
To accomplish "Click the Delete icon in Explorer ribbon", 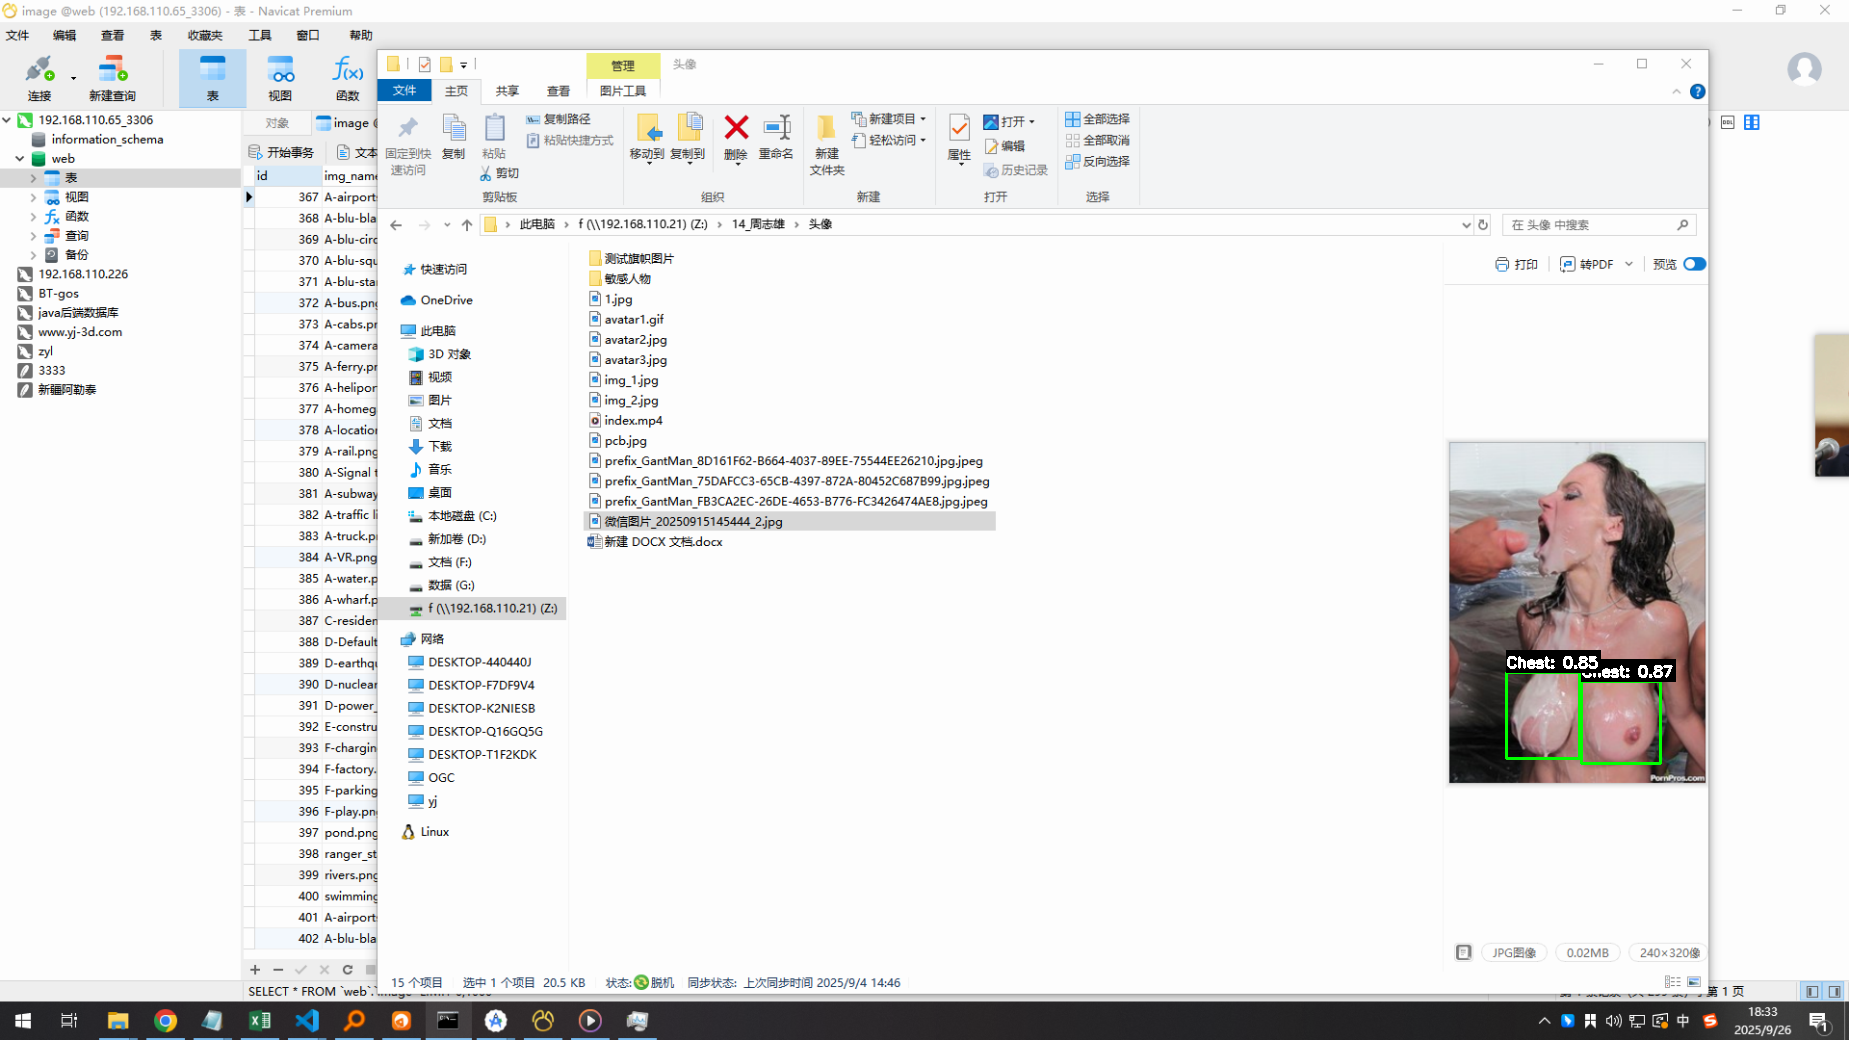I will (736, 136).
